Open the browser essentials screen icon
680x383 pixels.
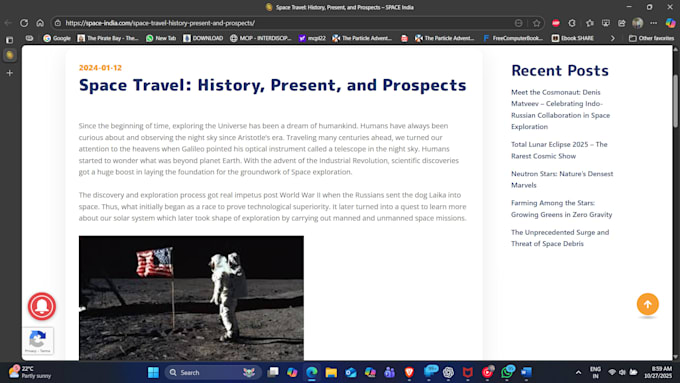[x=606, y=23]
